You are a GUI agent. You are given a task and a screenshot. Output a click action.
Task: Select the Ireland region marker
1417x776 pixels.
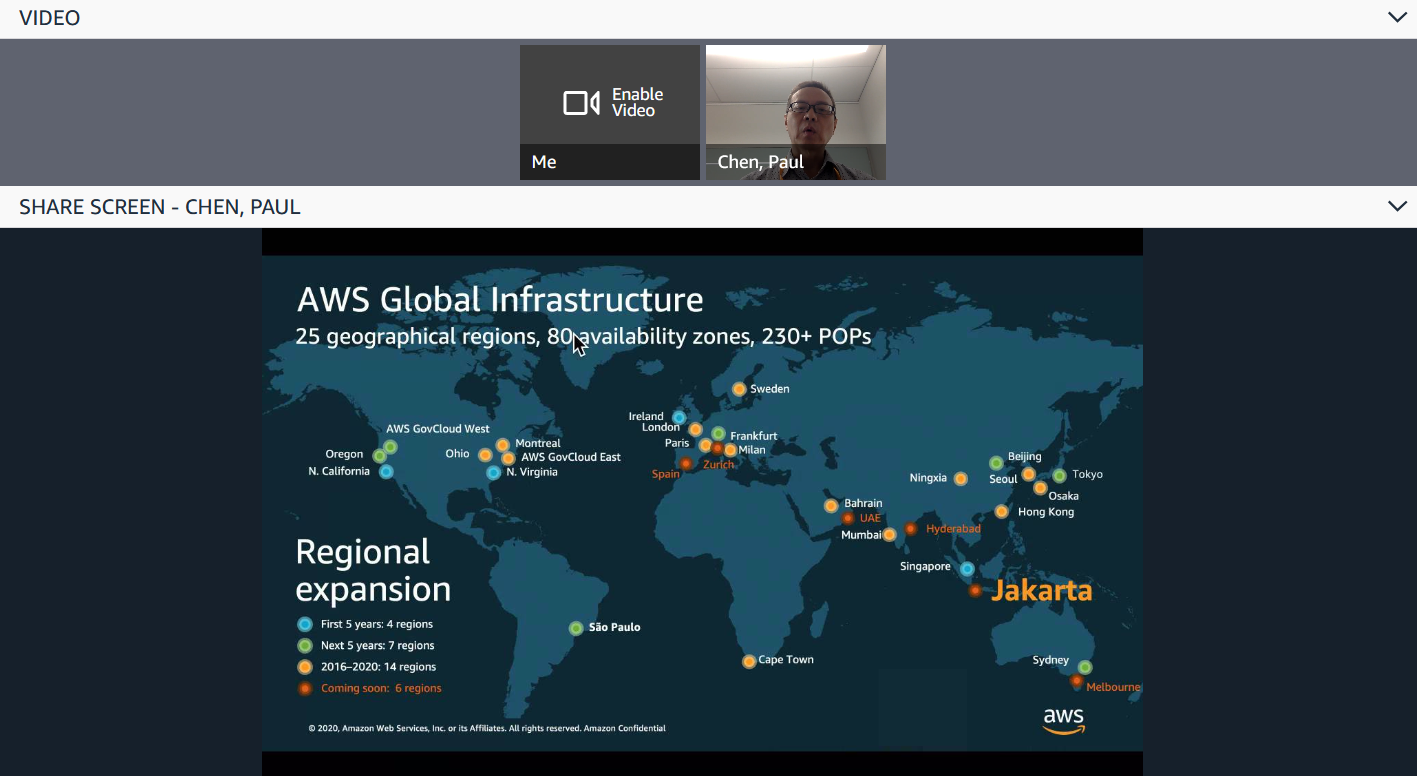(x=680, y=416)
